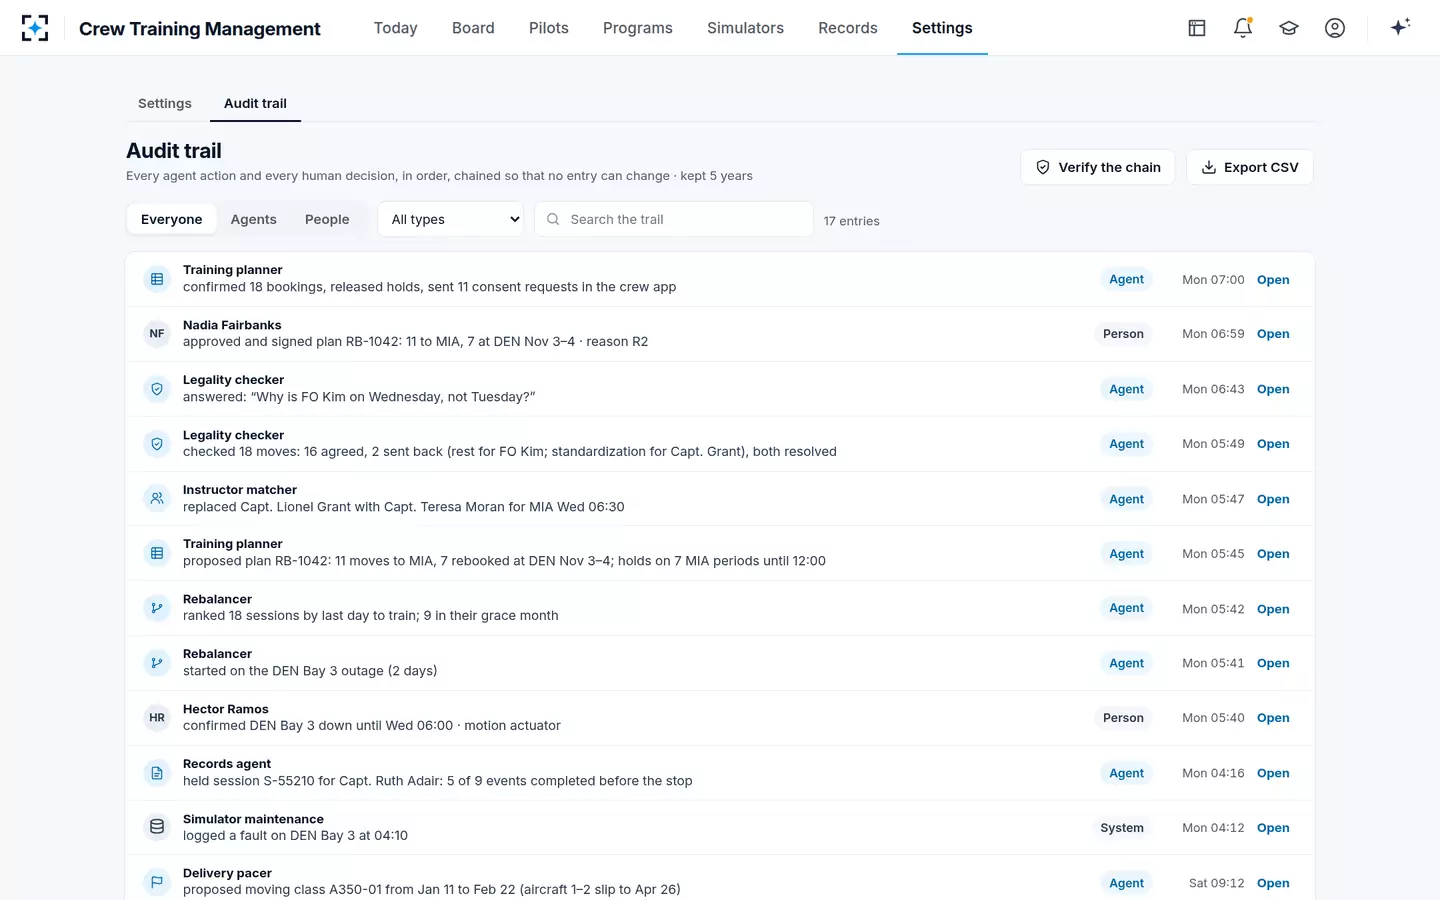Open the notifications bell
Viewport: 1440px width, 900px height.
tap(1243, 28)
